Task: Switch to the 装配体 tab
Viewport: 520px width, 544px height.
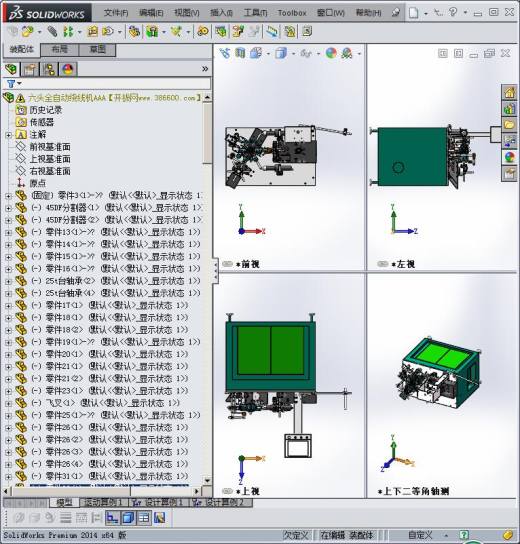Action: pos(22,49)
